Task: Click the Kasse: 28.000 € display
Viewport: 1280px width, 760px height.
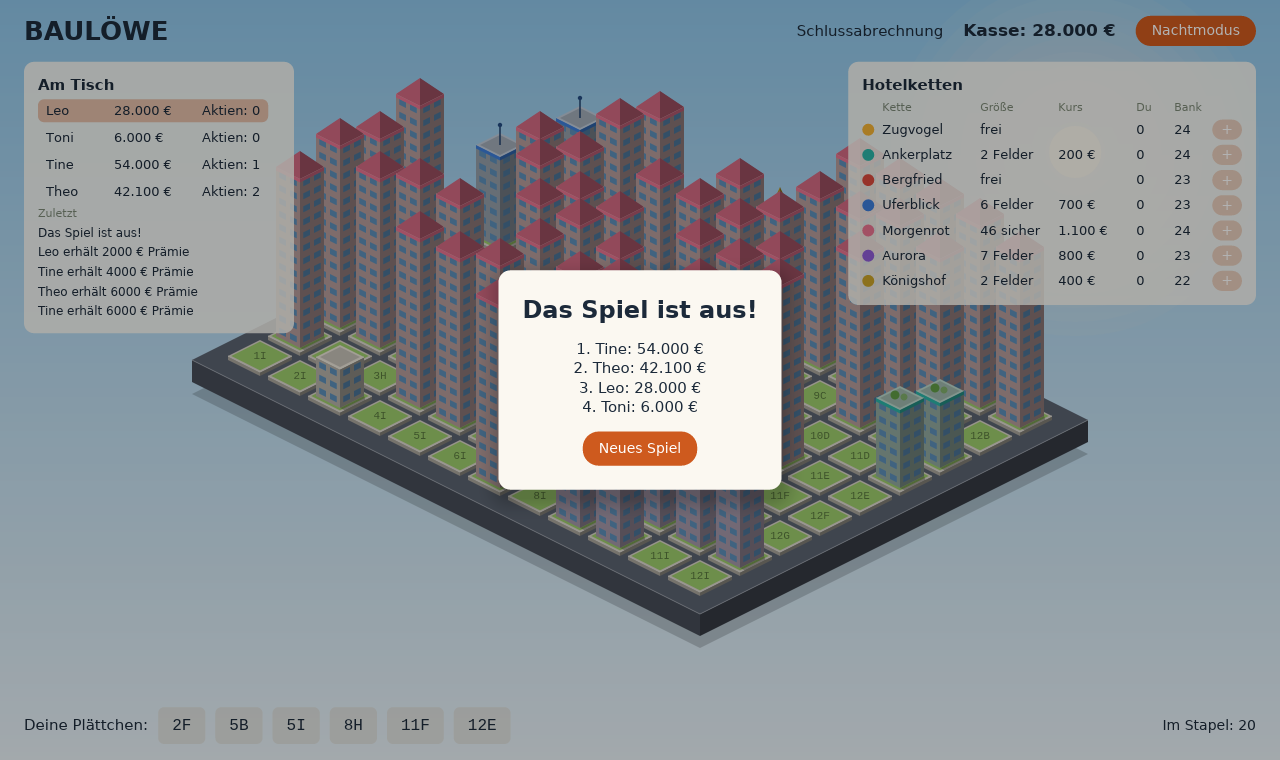Action: click(1039, 31)
